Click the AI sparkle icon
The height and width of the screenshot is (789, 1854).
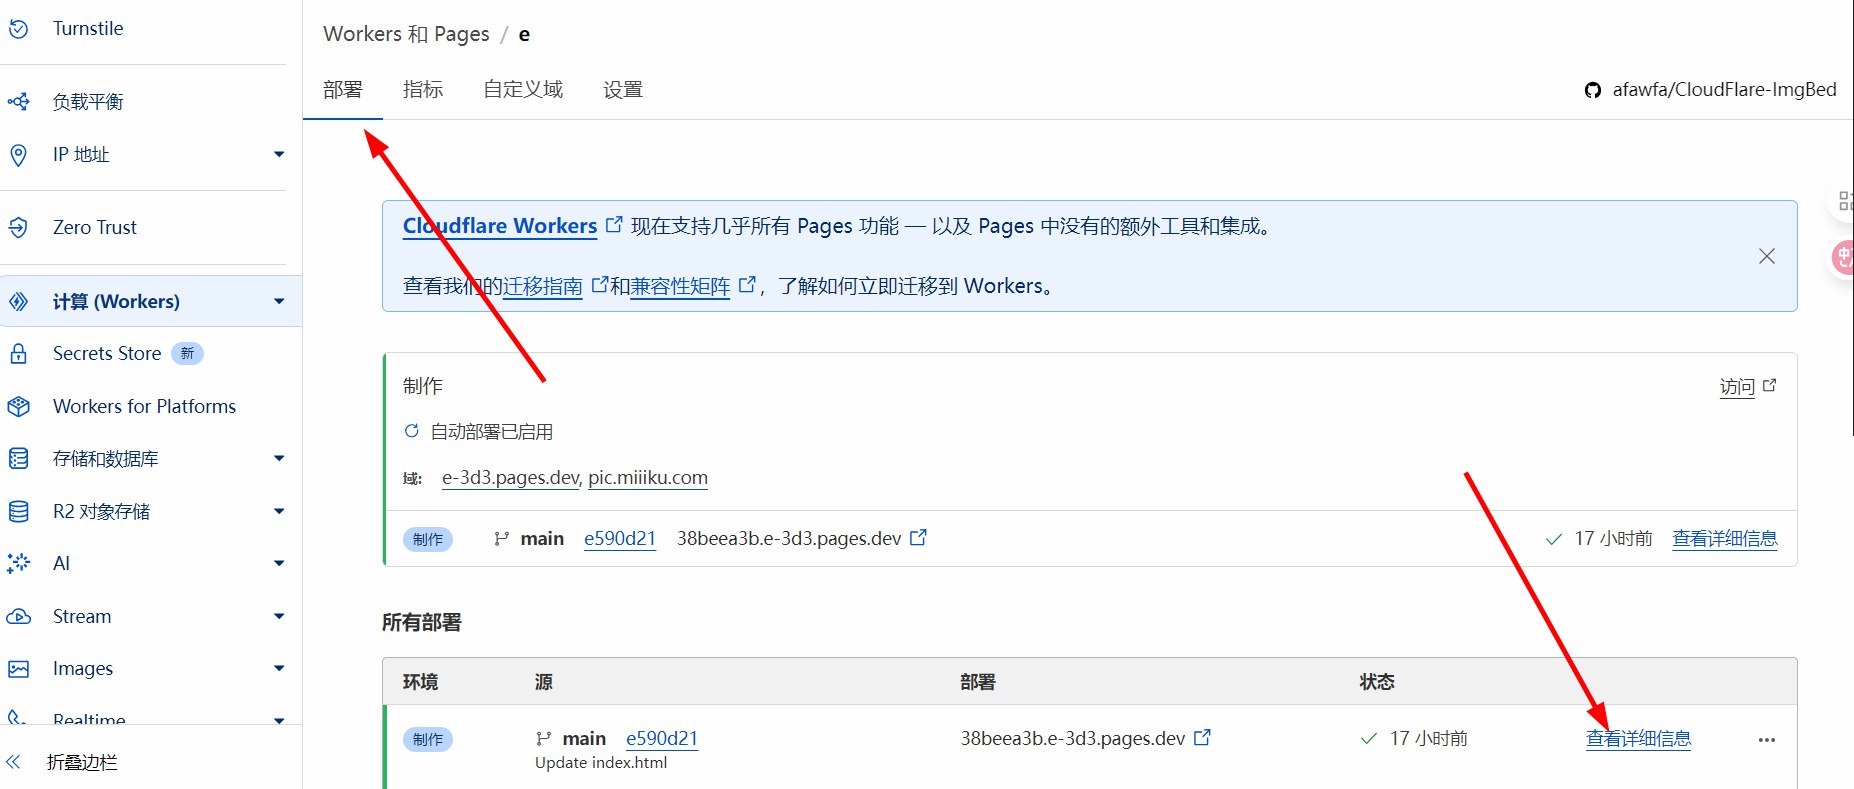tap(18, 563)
